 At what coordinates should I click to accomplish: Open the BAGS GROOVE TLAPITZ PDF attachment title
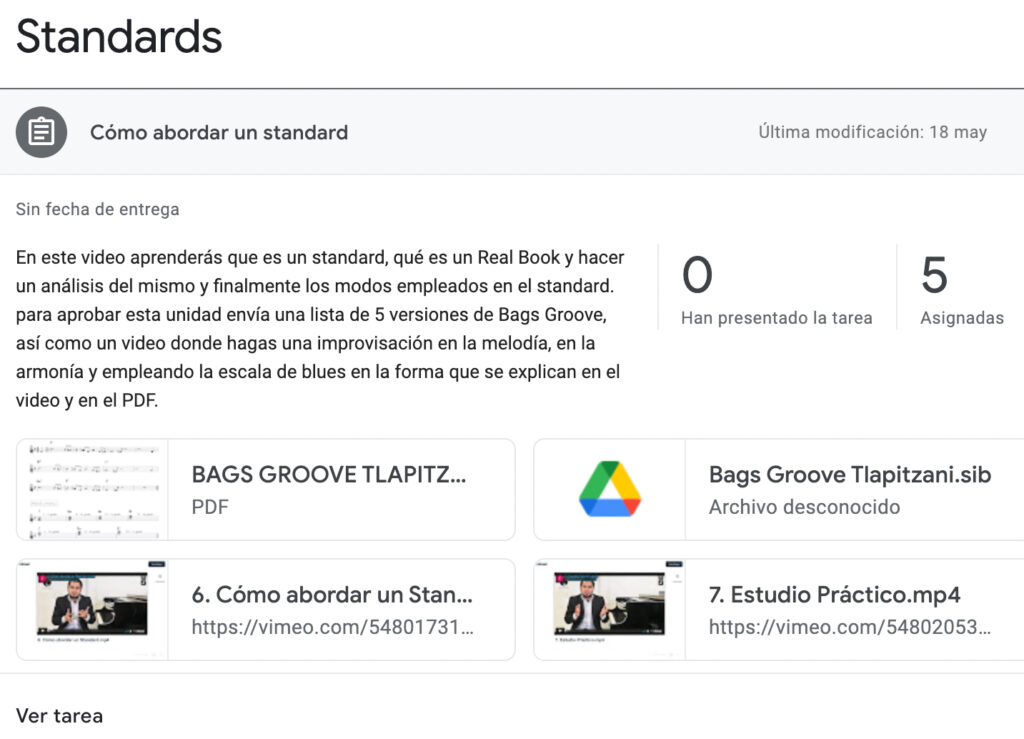(x=329, y=474)
